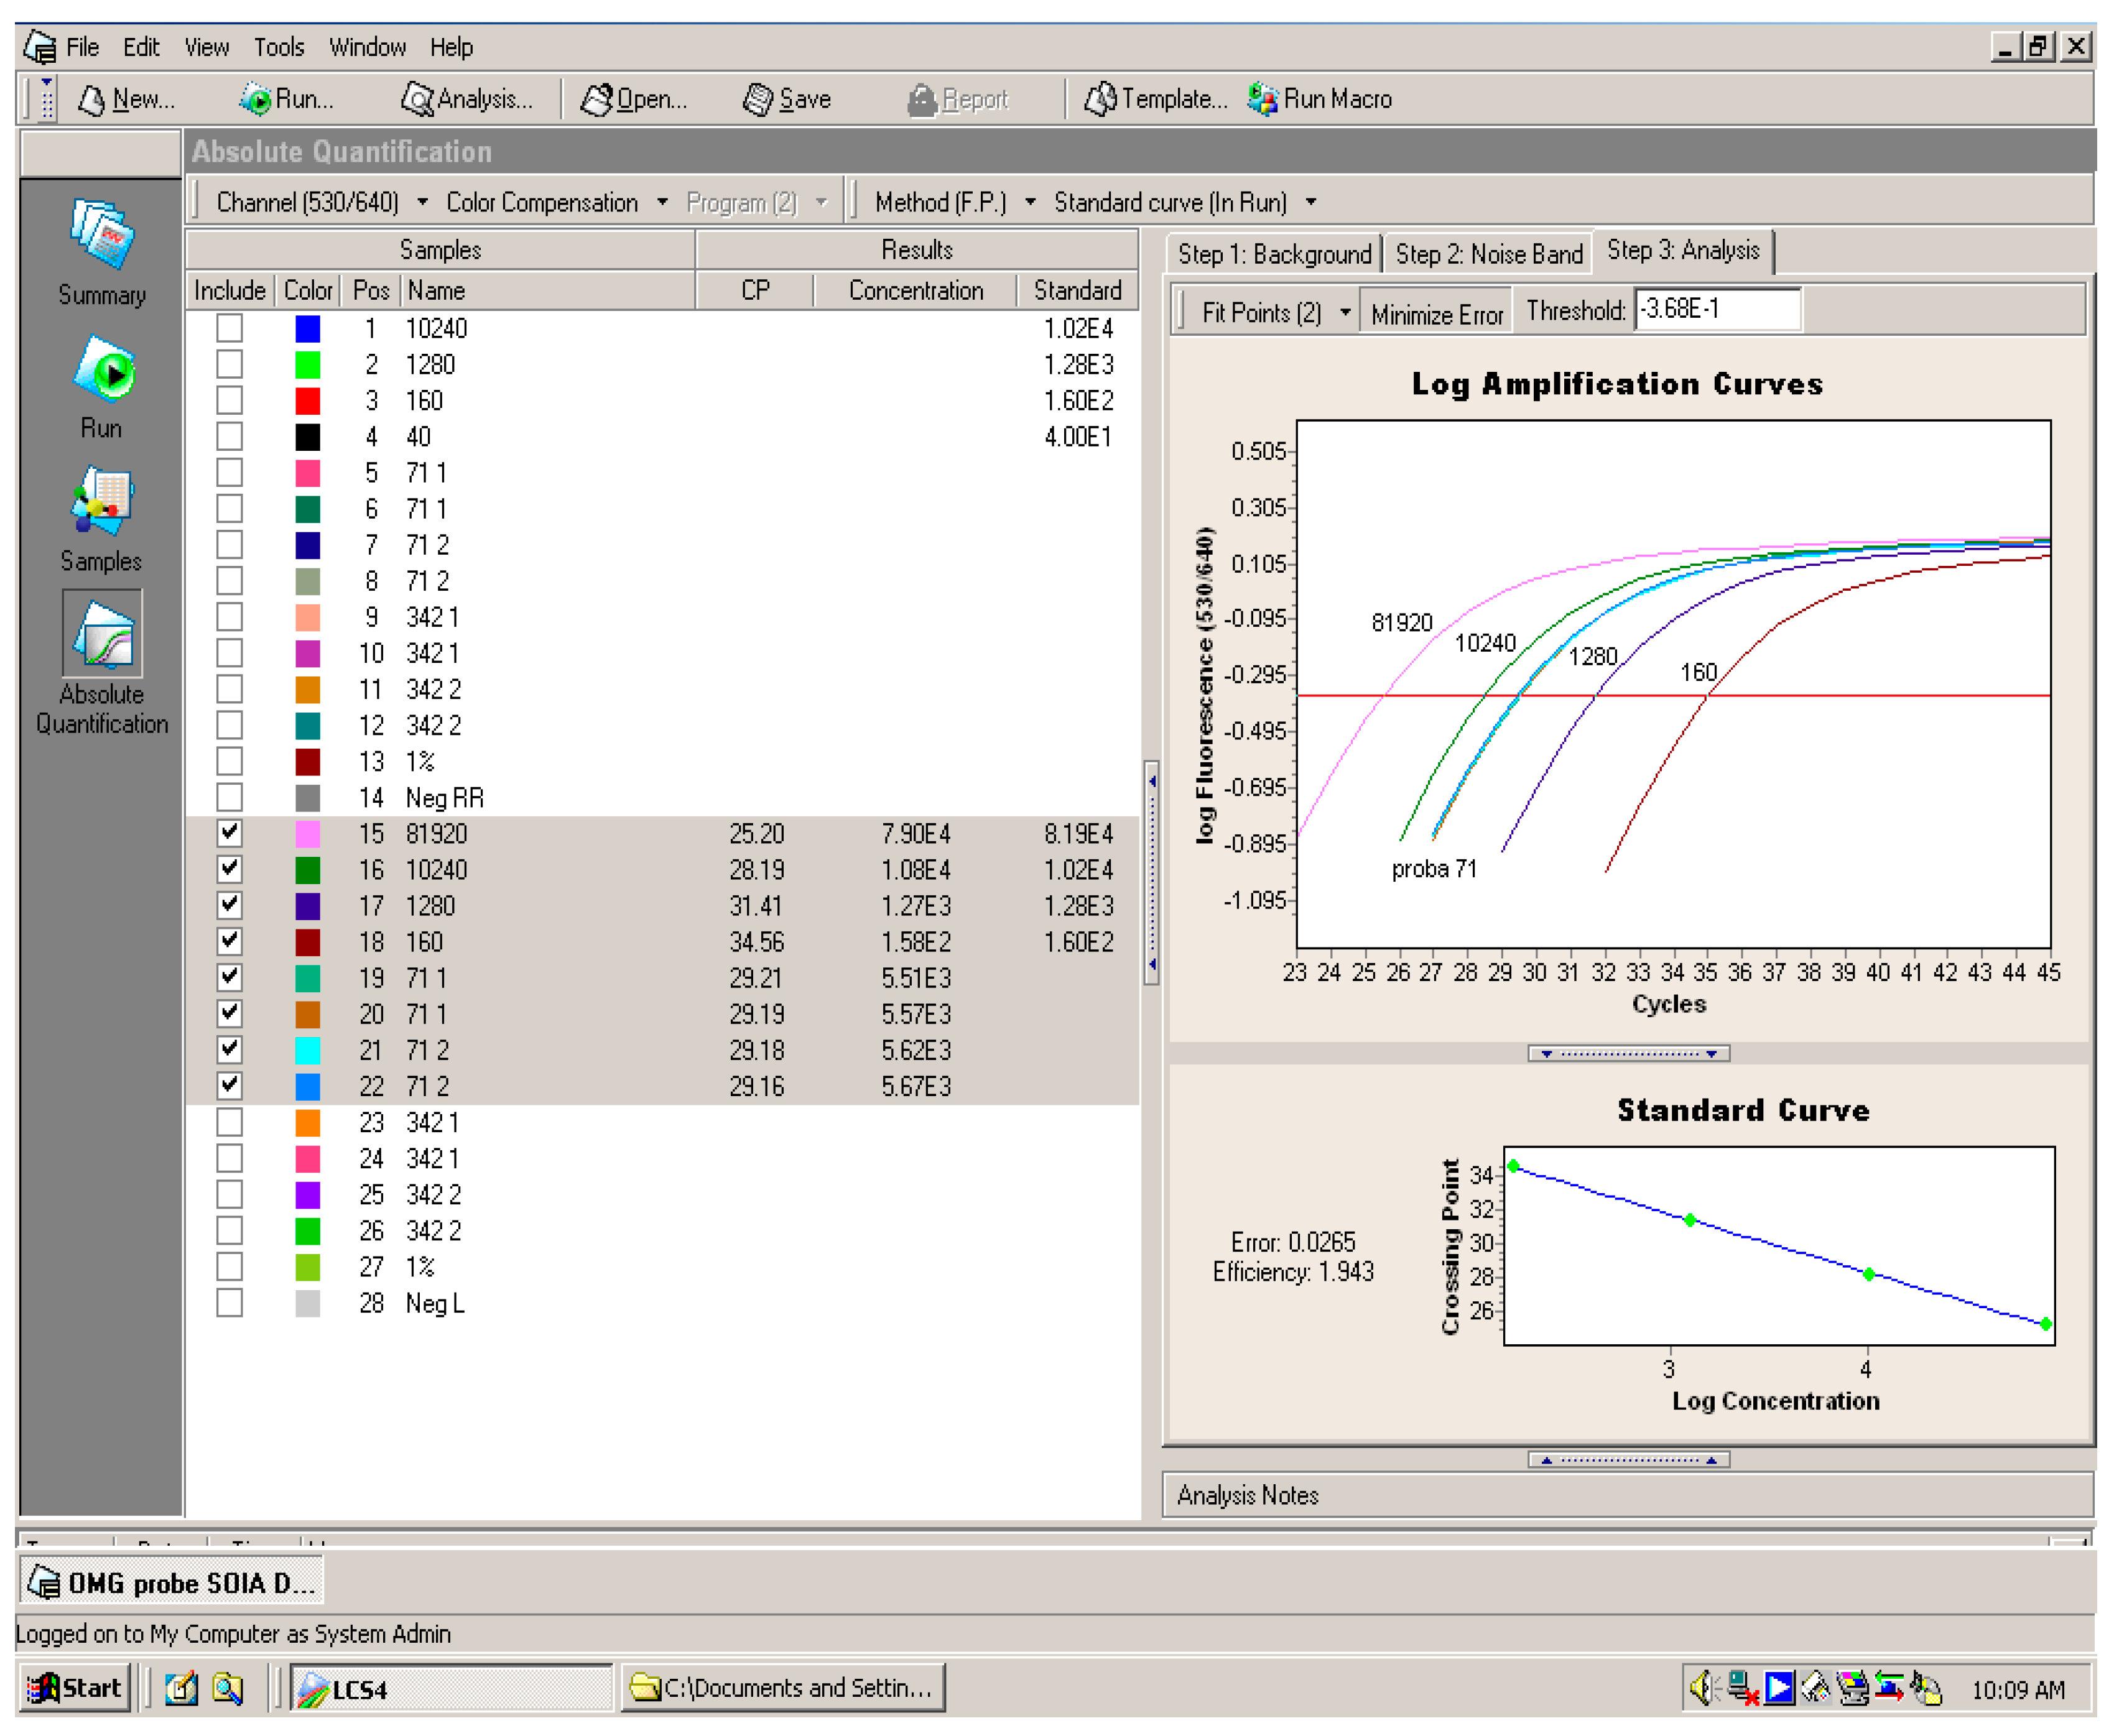Click the Windows Start button
2114x1736 pixels.
(75, 1688)
